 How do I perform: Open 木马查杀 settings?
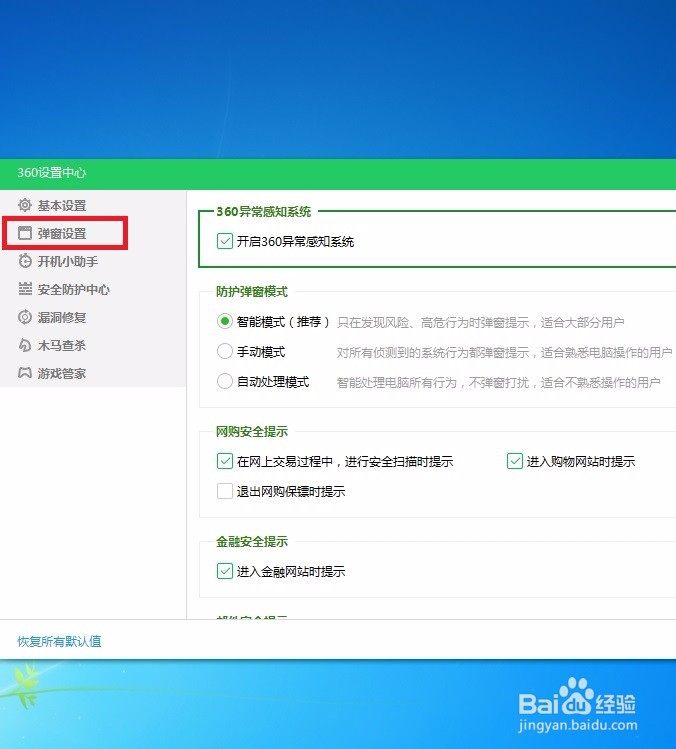tap(62, 345)
